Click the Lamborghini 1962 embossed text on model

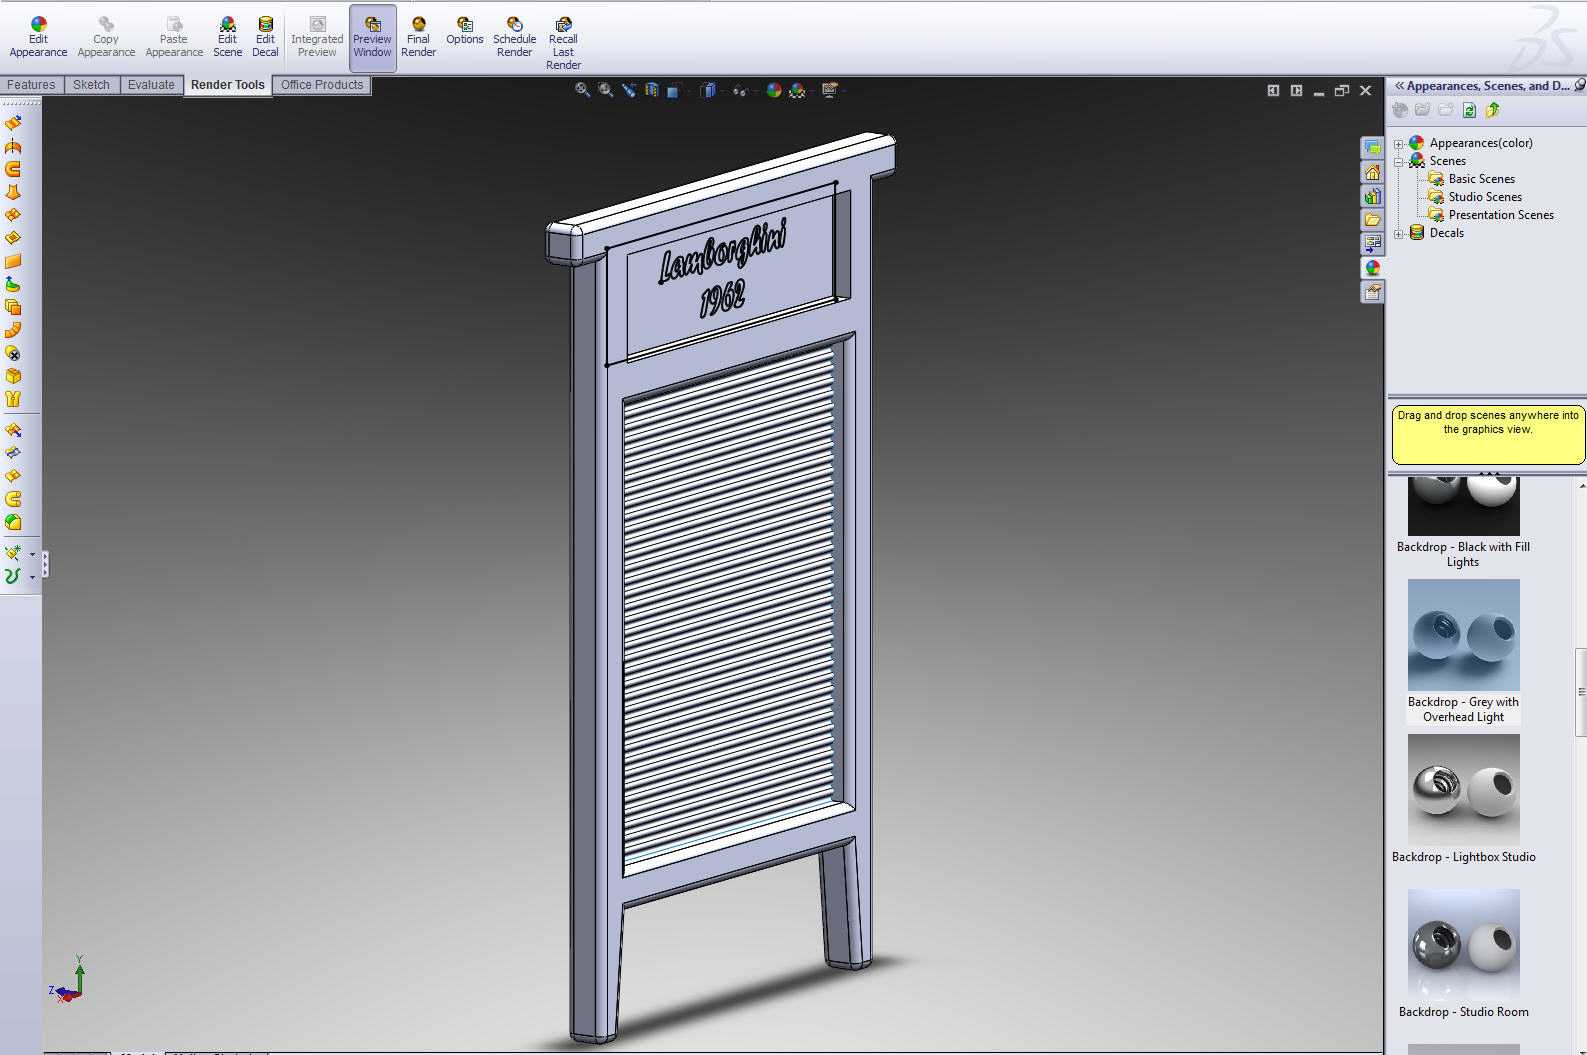point(723,268)
